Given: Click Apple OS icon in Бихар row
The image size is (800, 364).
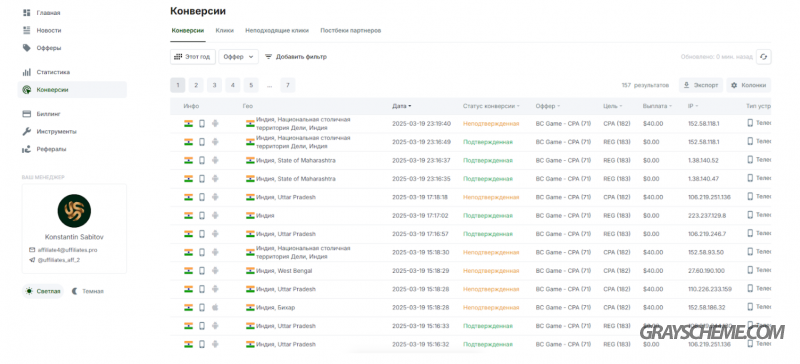Looking at the screenshot, I should pos(215,307).
